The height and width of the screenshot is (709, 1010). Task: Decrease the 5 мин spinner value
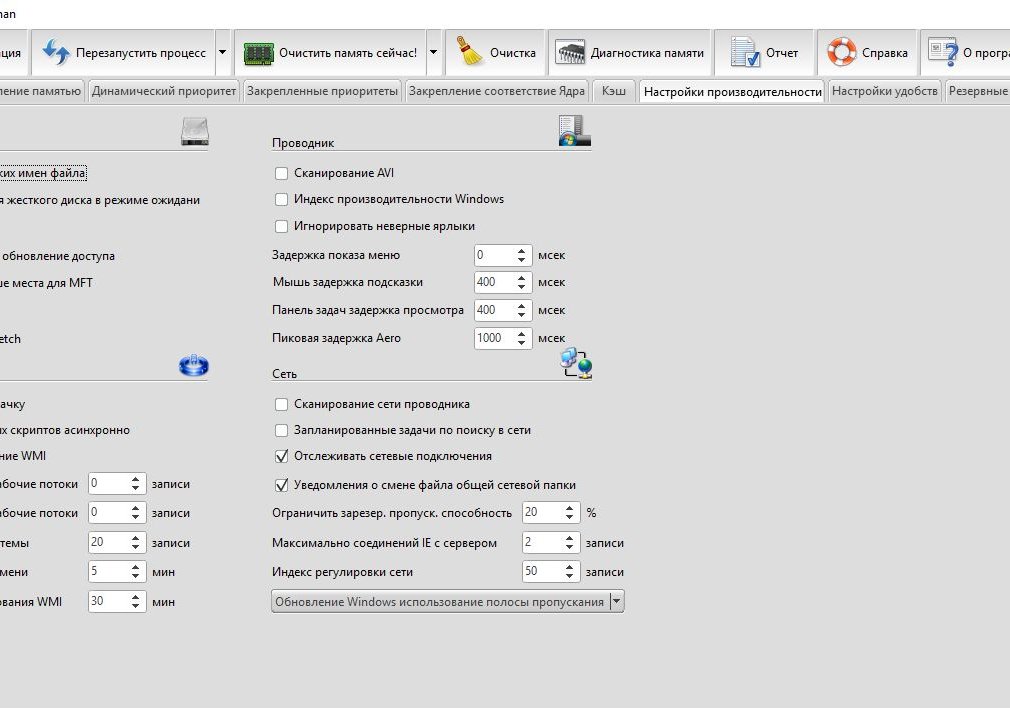click(x=135, y=576)
